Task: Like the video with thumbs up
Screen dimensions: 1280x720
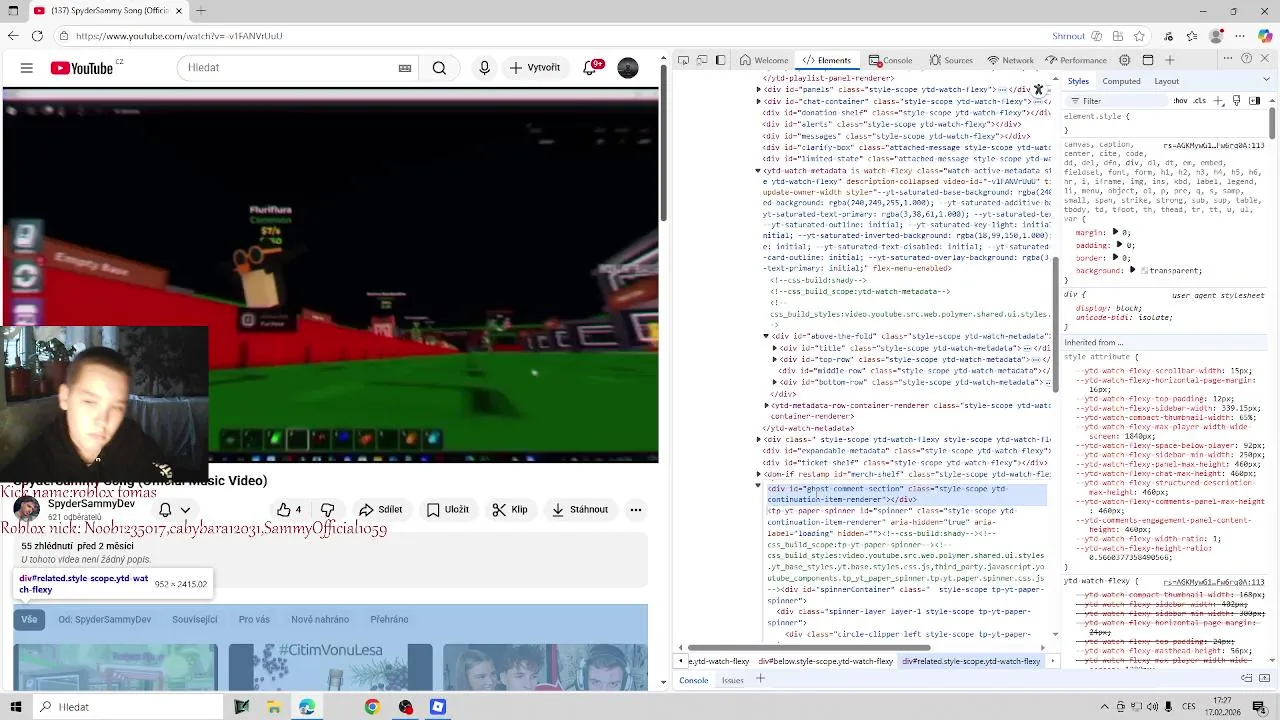Action: [288, 510]
